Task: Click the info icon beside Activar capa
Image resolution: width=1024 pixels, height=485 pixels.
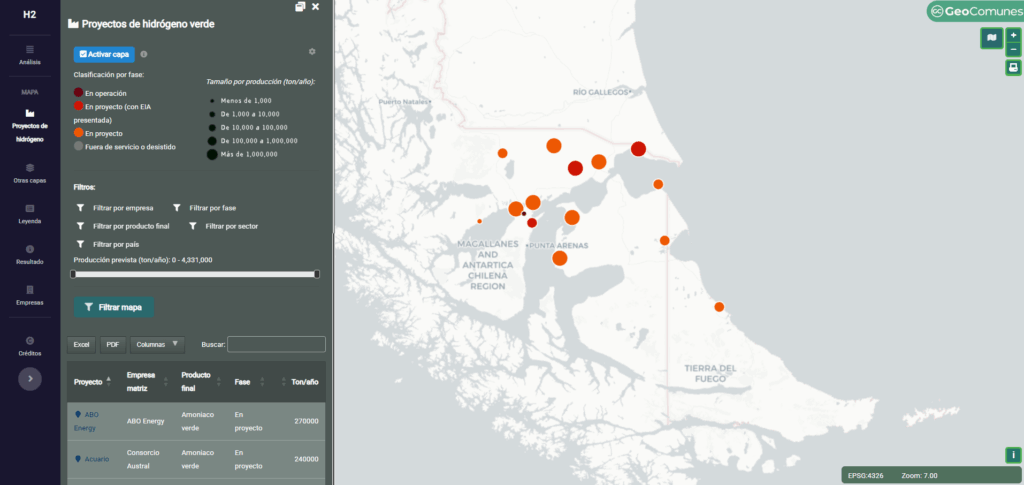Action: (x=144, y=55)
